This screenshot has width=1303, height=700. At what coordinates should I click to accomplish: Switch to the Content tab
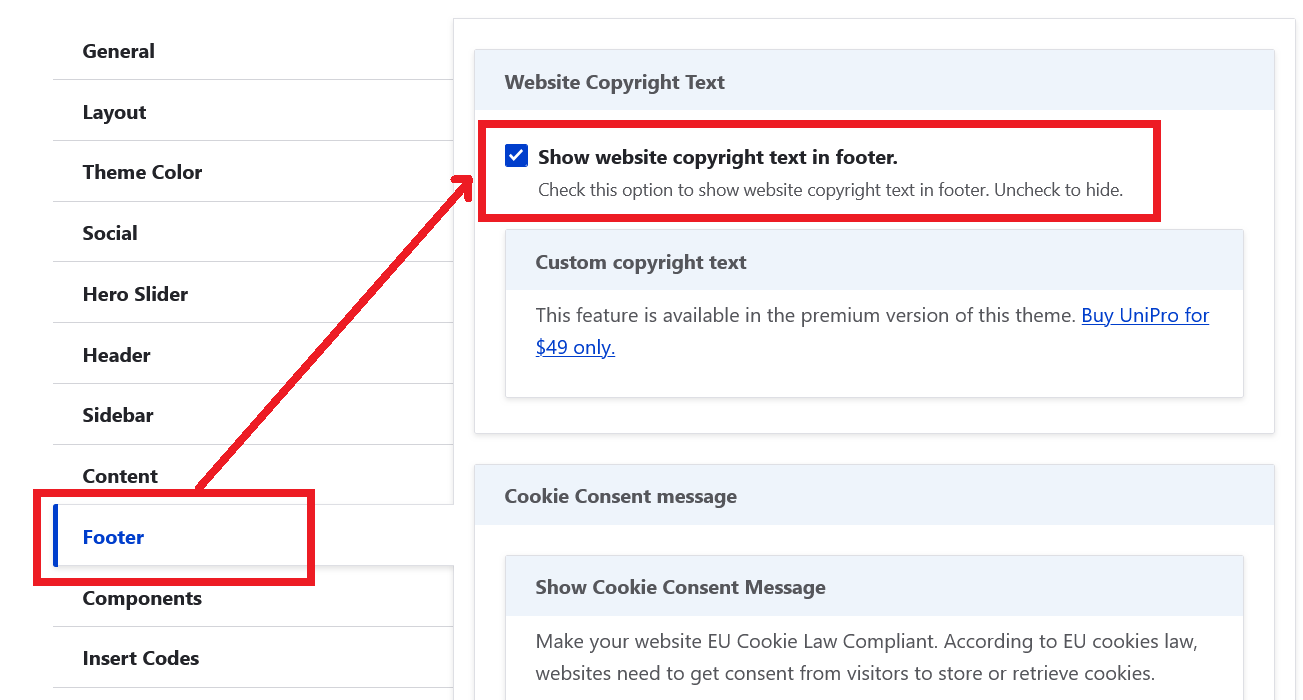click(120, 476)
